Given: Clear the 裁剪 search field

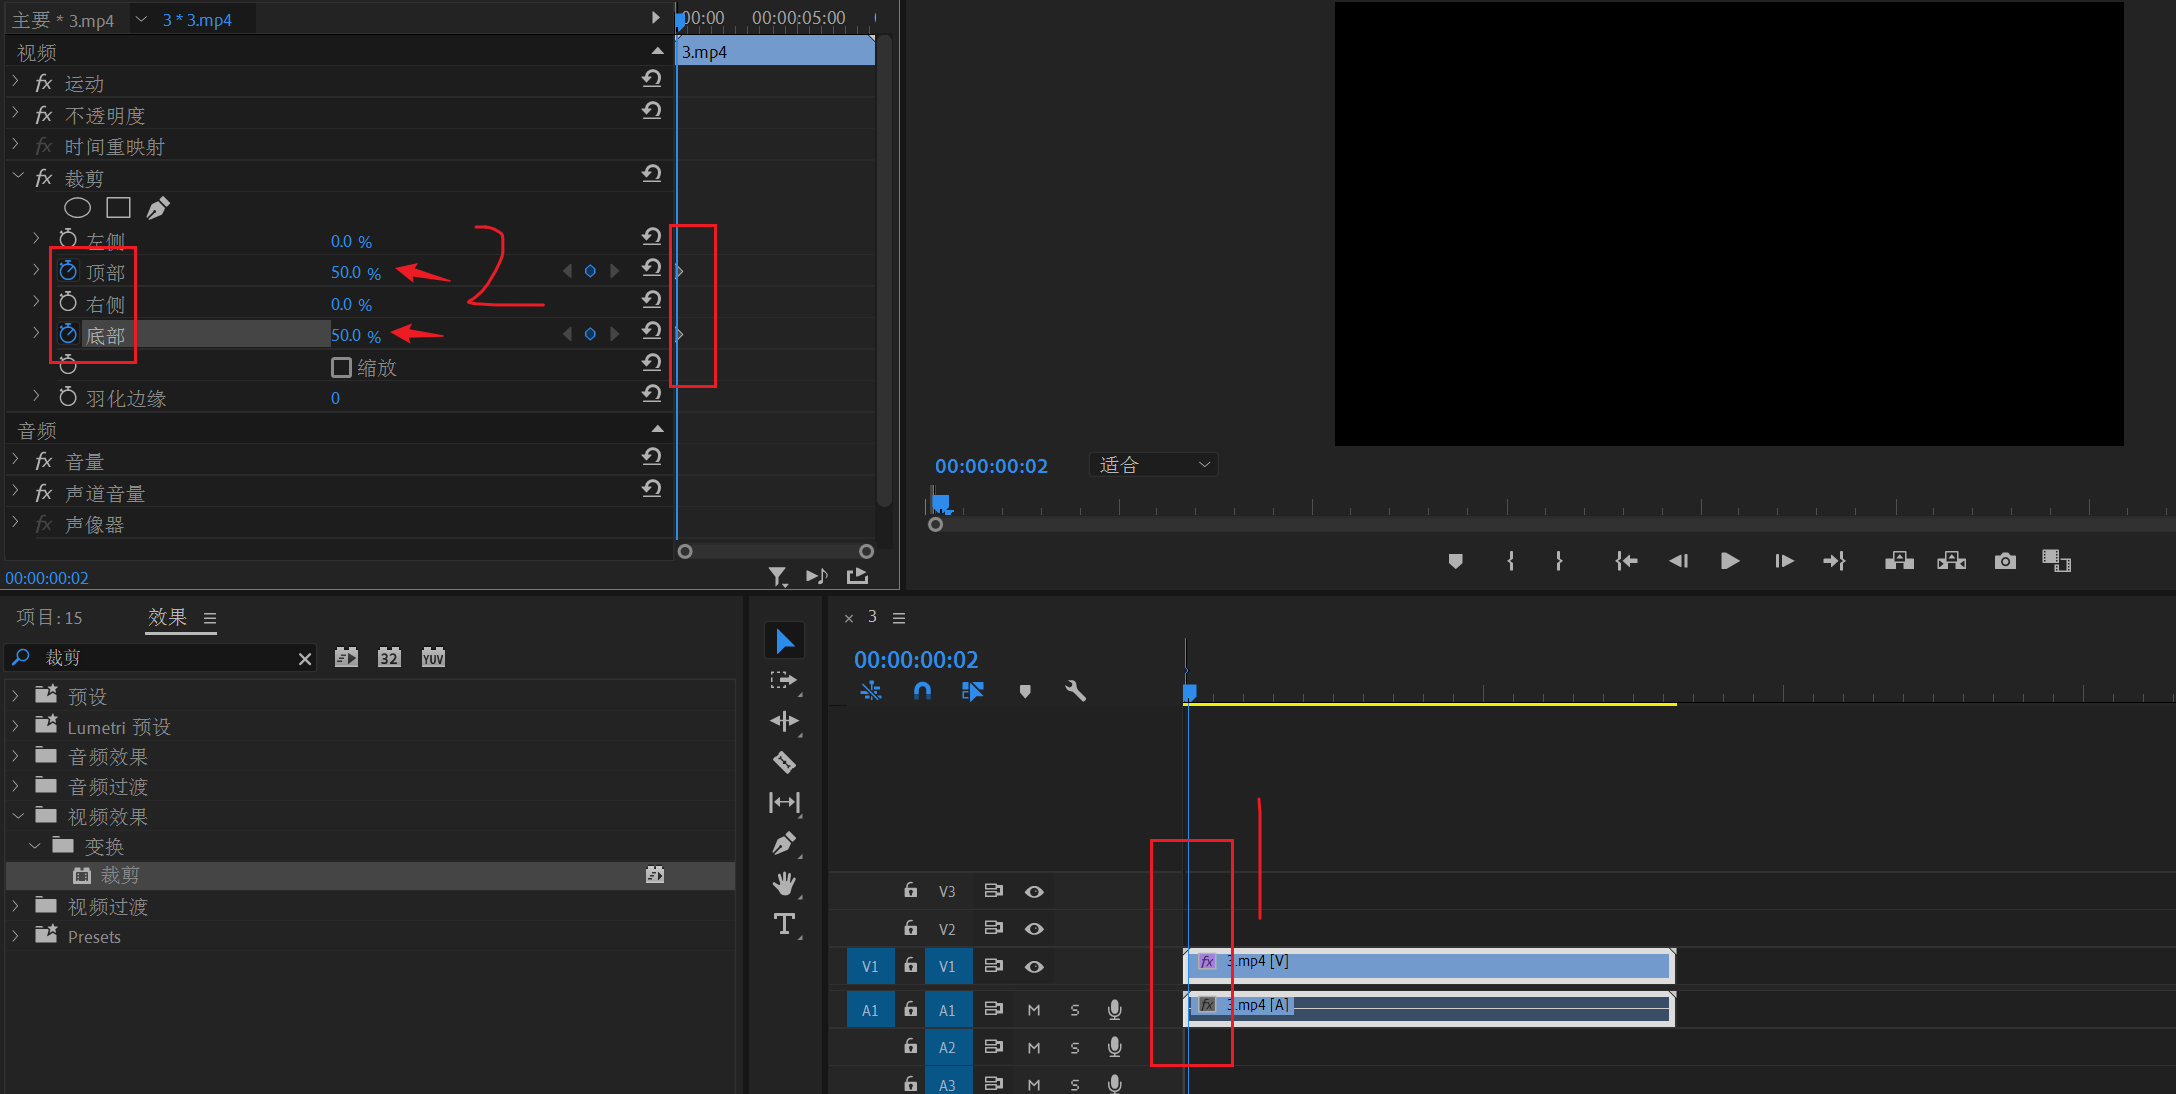Looking at the screenshot, I should [x=305, y=658].
